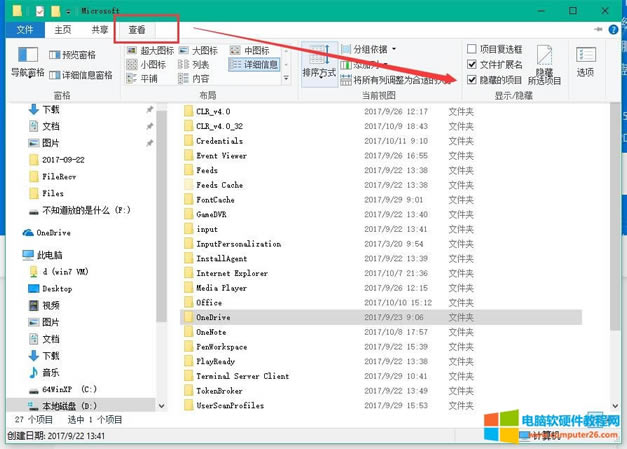Click the 排序方式 sort by icon
627x449 pixels.
coord(318,60)
